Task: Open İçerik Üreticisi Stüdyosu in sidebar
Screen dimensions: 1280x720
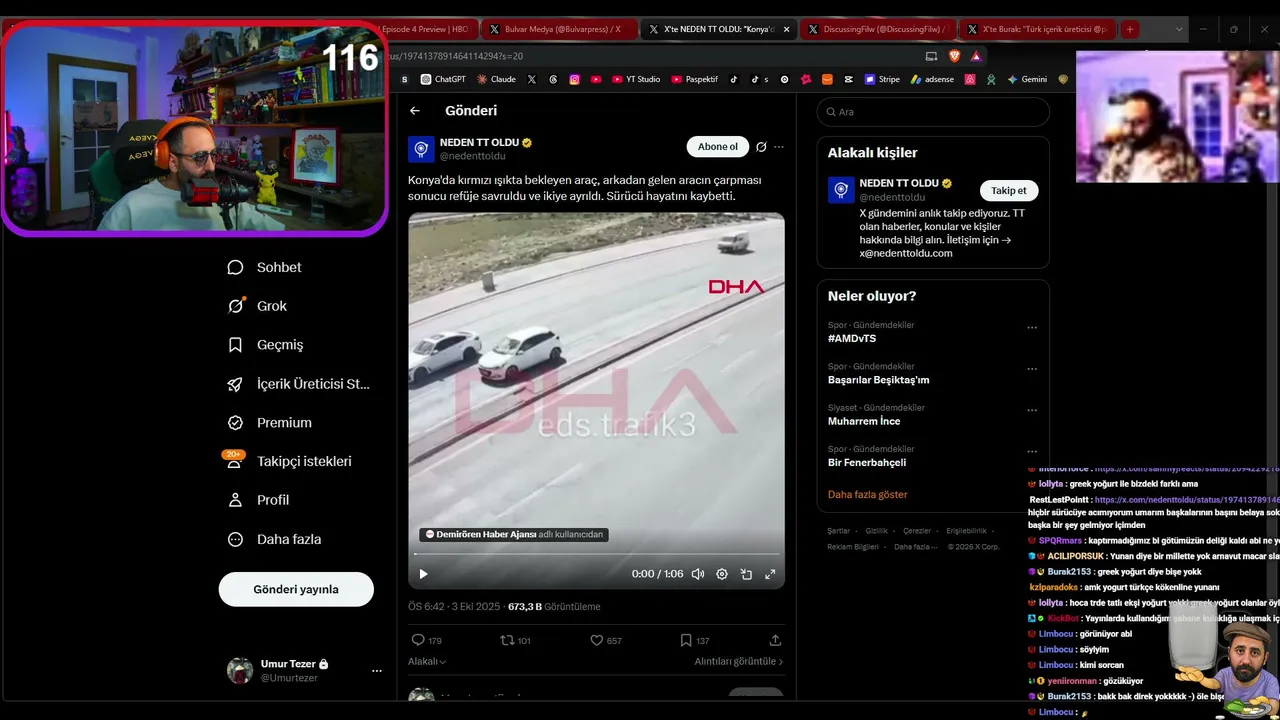Action: coord(298,384)
